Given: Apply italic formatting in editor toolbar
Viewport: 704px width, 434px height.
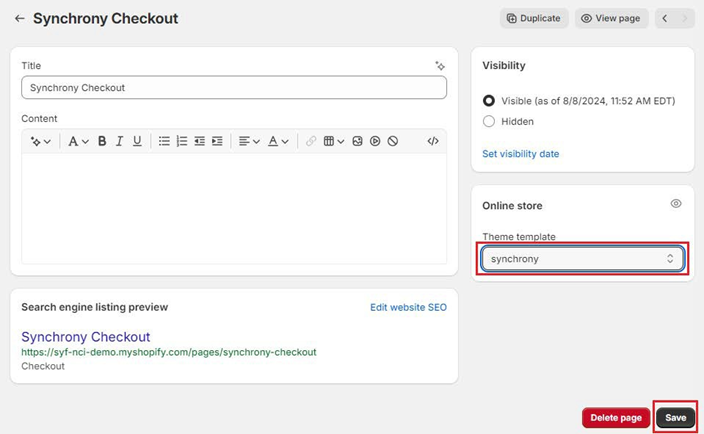Looking at the screenshot, I should coord(119,141).
